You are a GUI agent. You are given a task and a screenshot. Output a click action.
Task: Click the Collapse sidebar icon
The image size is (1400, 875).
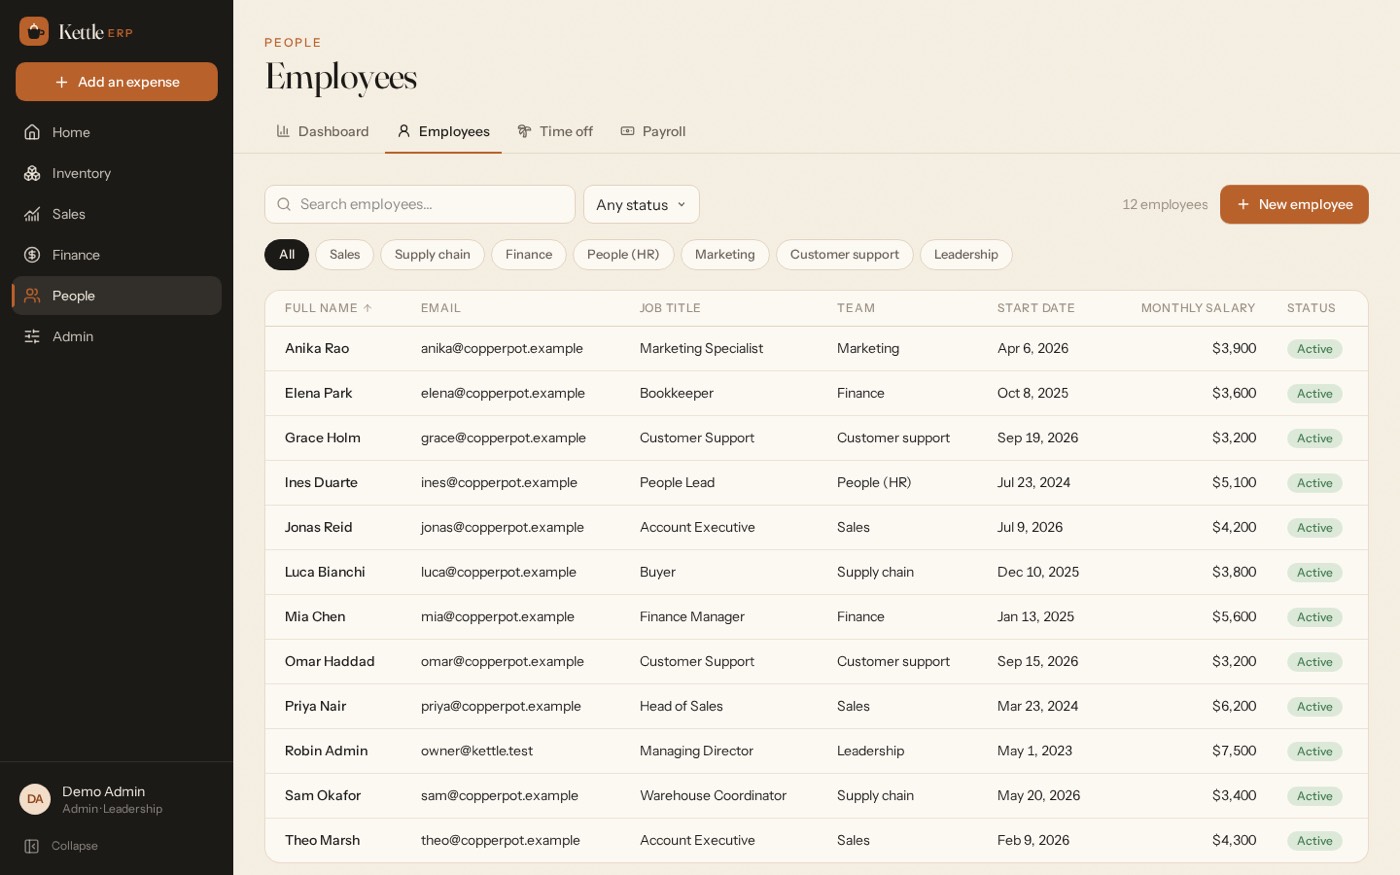[x=32, y=846]
